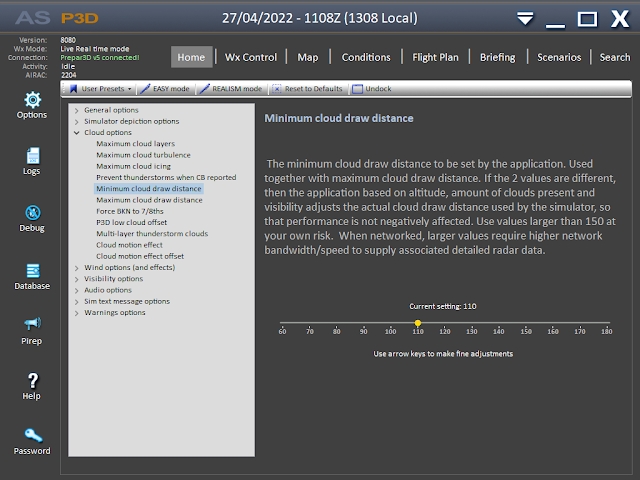Click Reset to Defaults button
This screenshot has height=480, width=640.
click(307, 89)
